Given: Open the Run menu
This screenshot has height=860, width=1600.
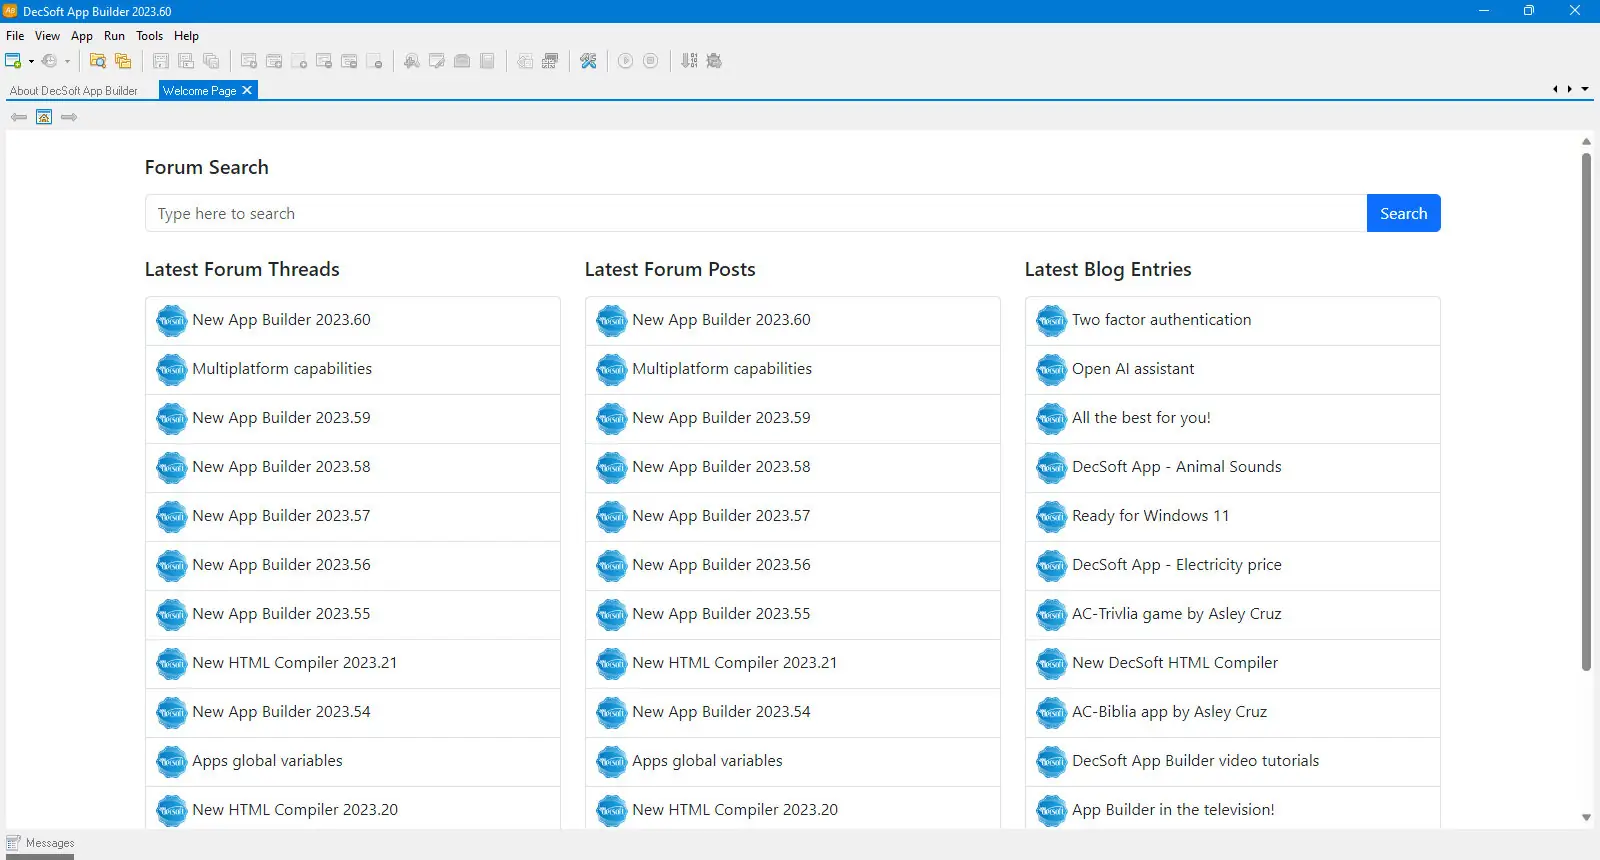Looking at the screenshot, I should tap(115, 36).
